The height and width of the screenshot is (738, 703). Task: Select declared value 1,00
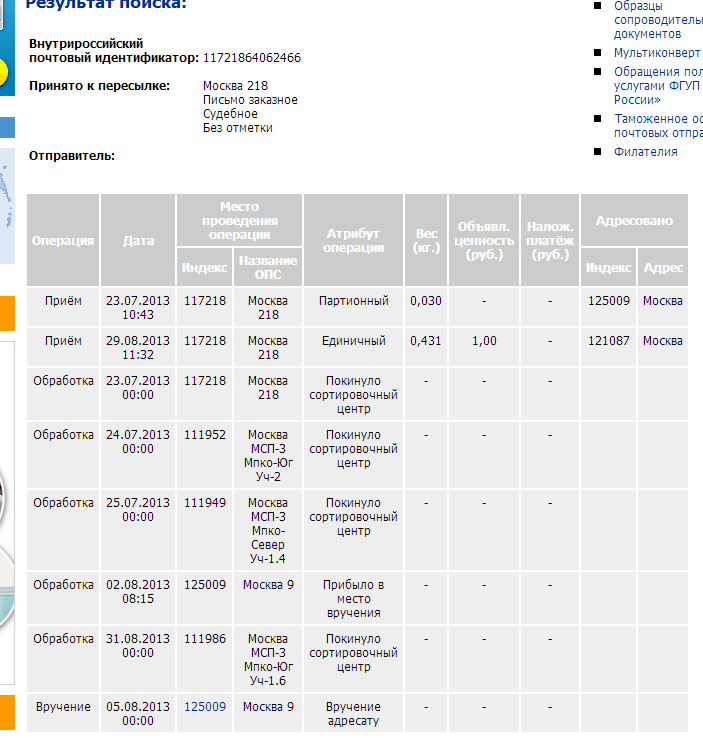coord(484,341)
